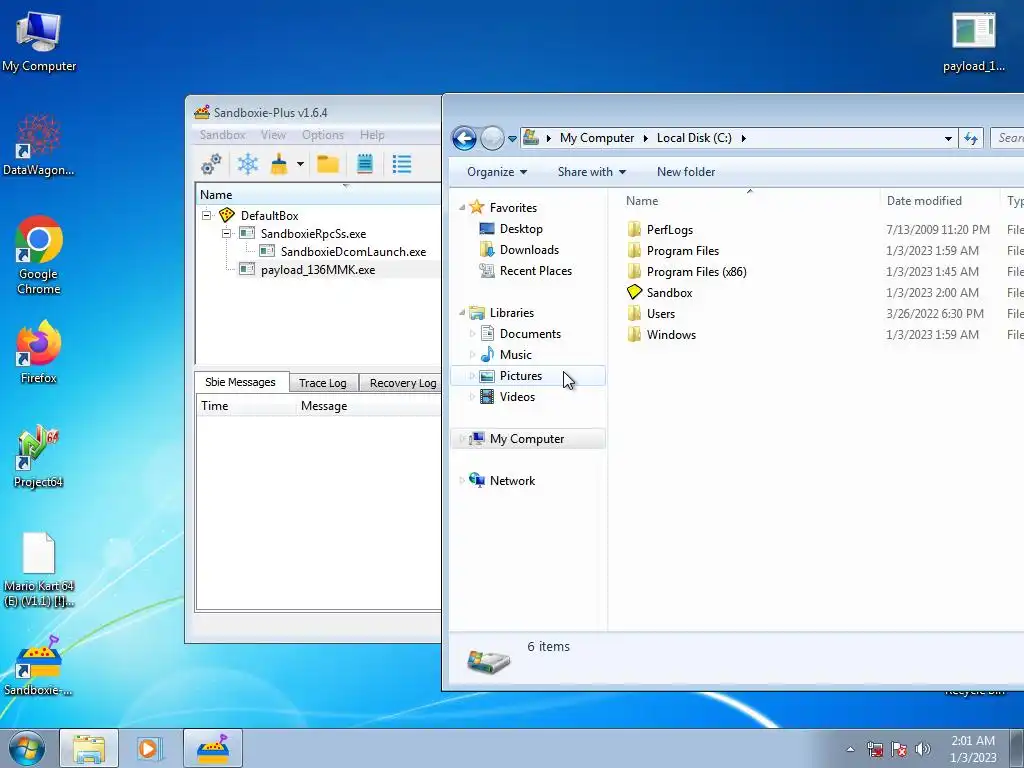Open Project64 desktop shortcut
This screenshot has width=1024, height=768.
click(39, 457)
